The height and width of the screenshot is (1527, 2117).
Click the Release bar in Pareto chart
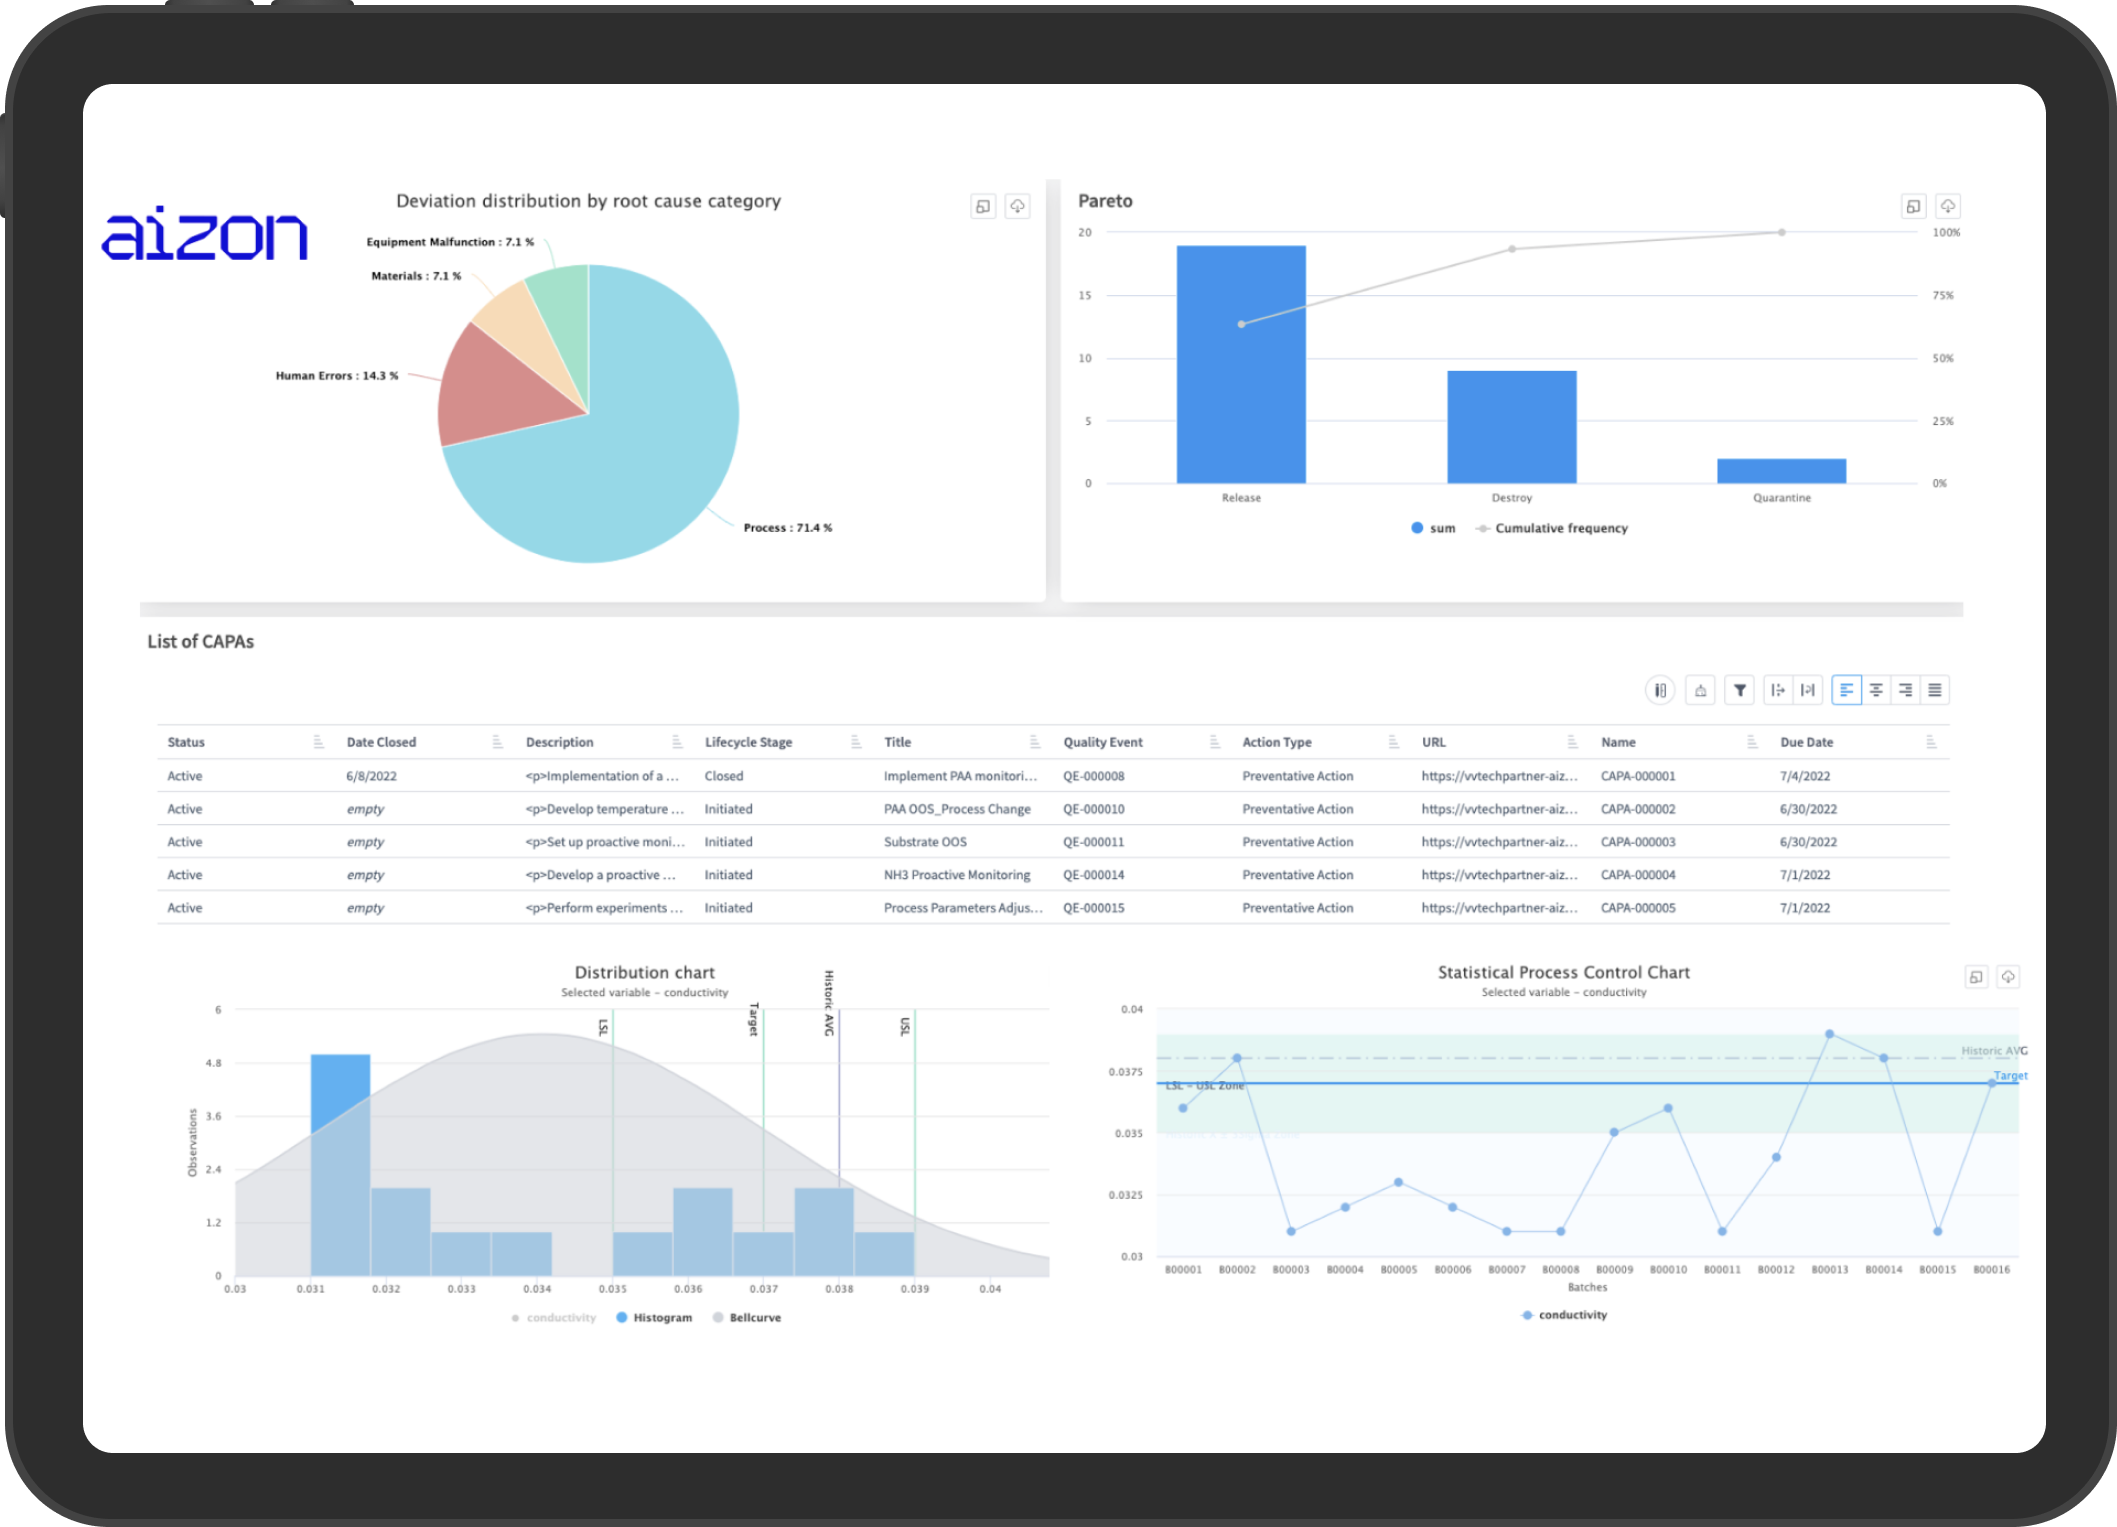[1241, 365]
